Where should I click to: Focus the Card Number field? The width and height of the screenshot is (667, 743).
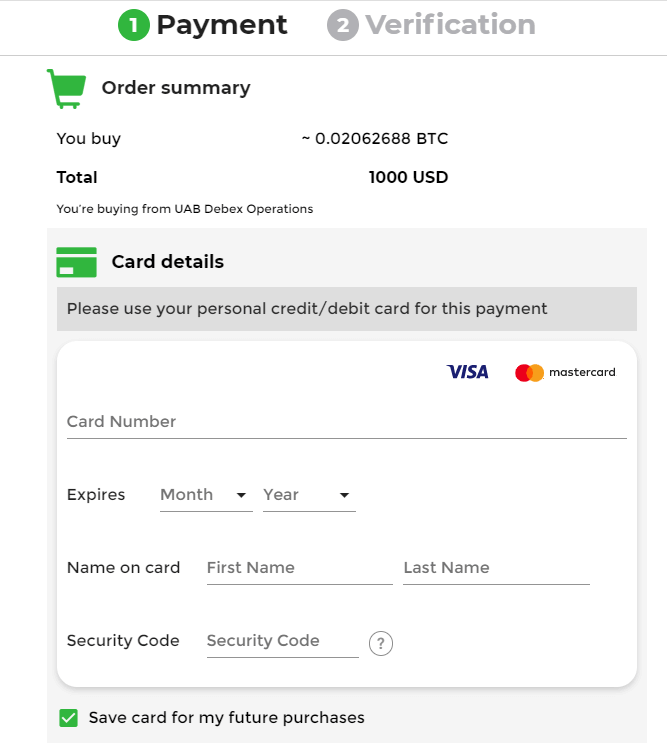346,422
